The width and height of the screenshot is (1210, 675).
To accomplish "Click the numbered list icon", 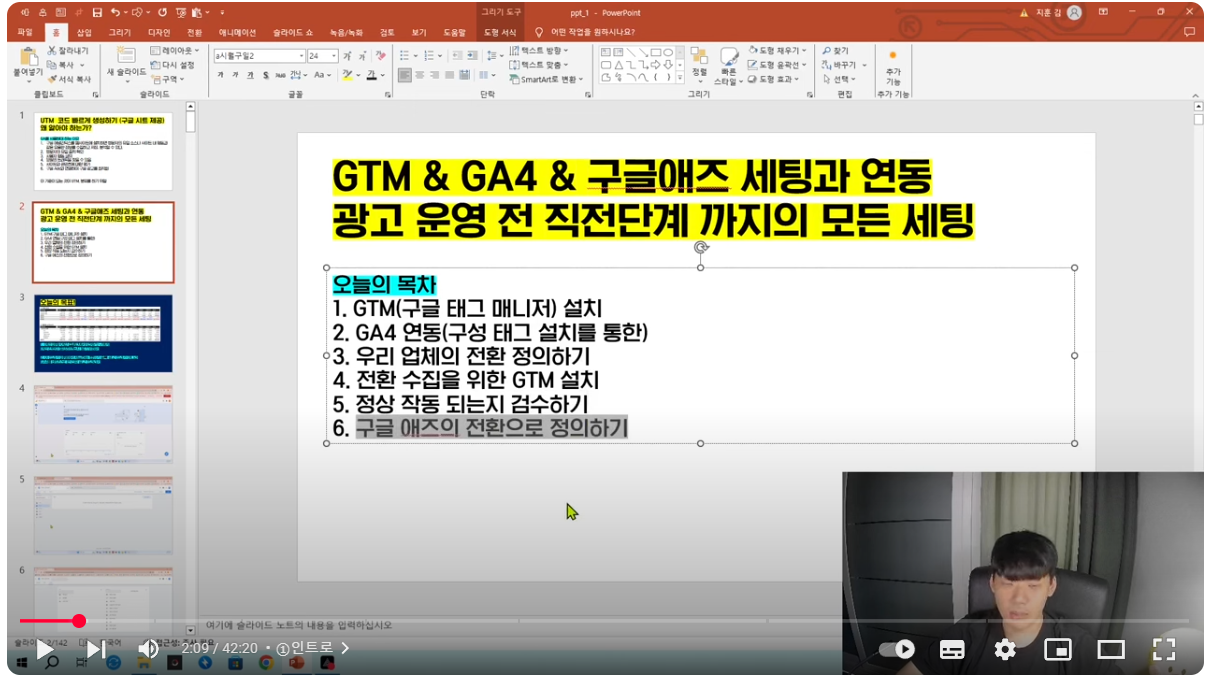I will coord(431,56).
